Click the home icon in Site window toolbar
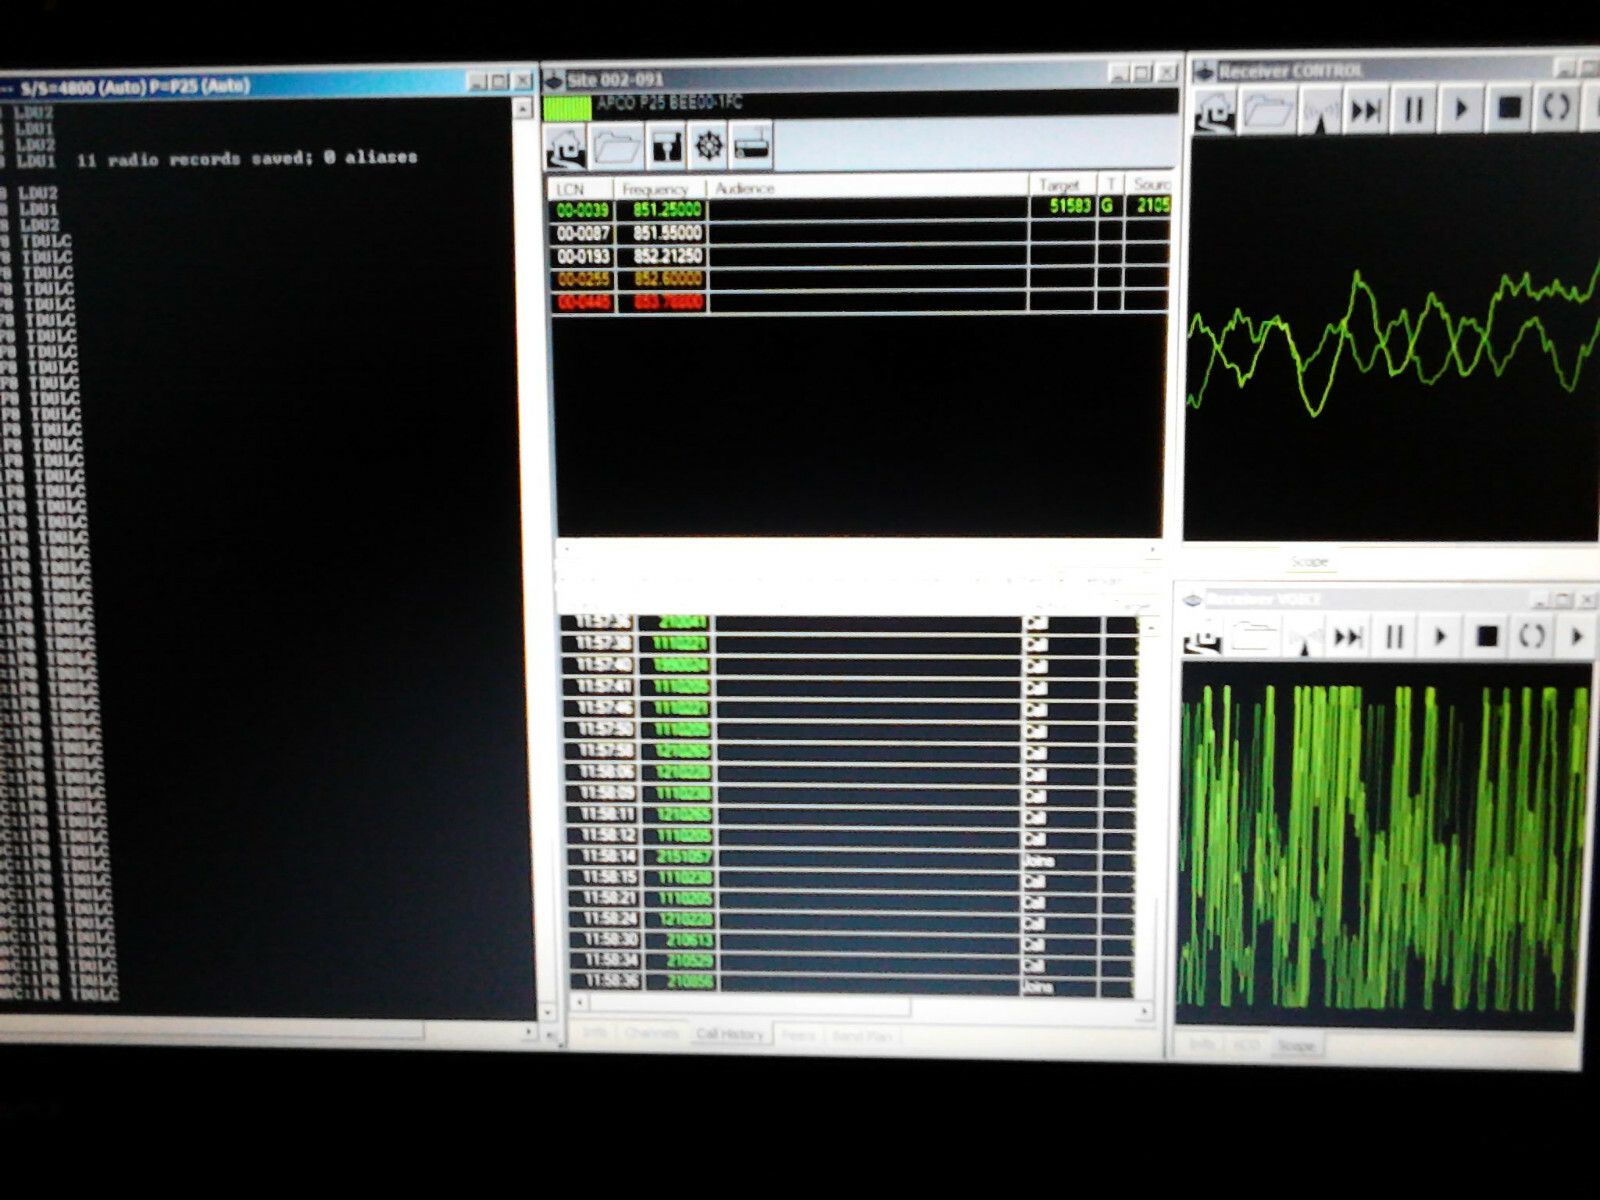The width and height of the screenshot is (1600, 1200). (566, 148)
